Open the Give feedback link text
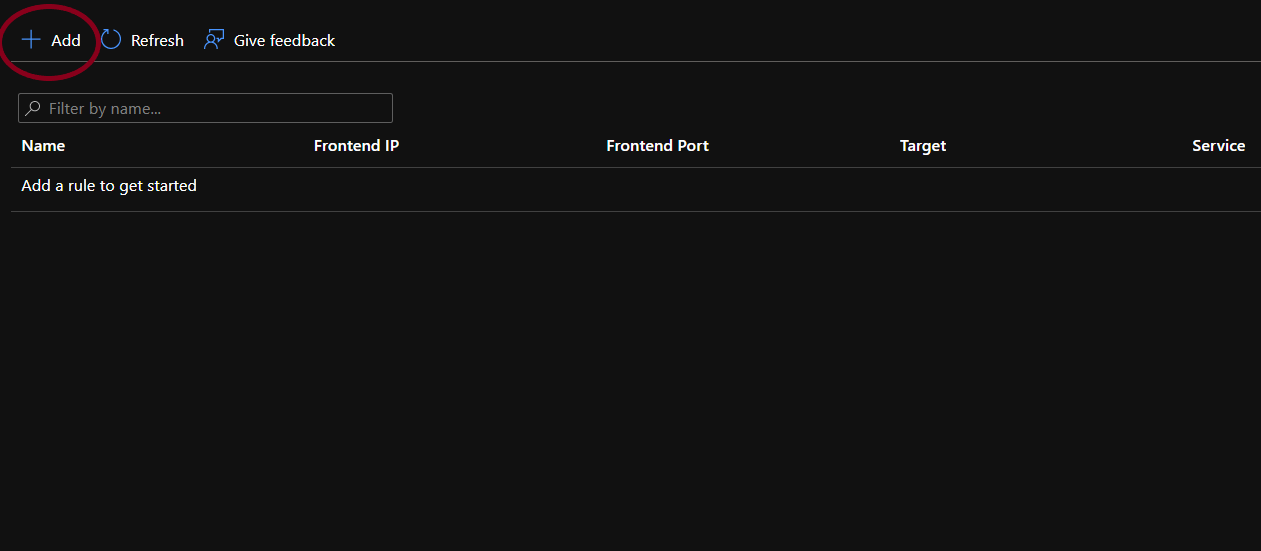Viewport: 1261px width, 551px height. click(284, 41)
